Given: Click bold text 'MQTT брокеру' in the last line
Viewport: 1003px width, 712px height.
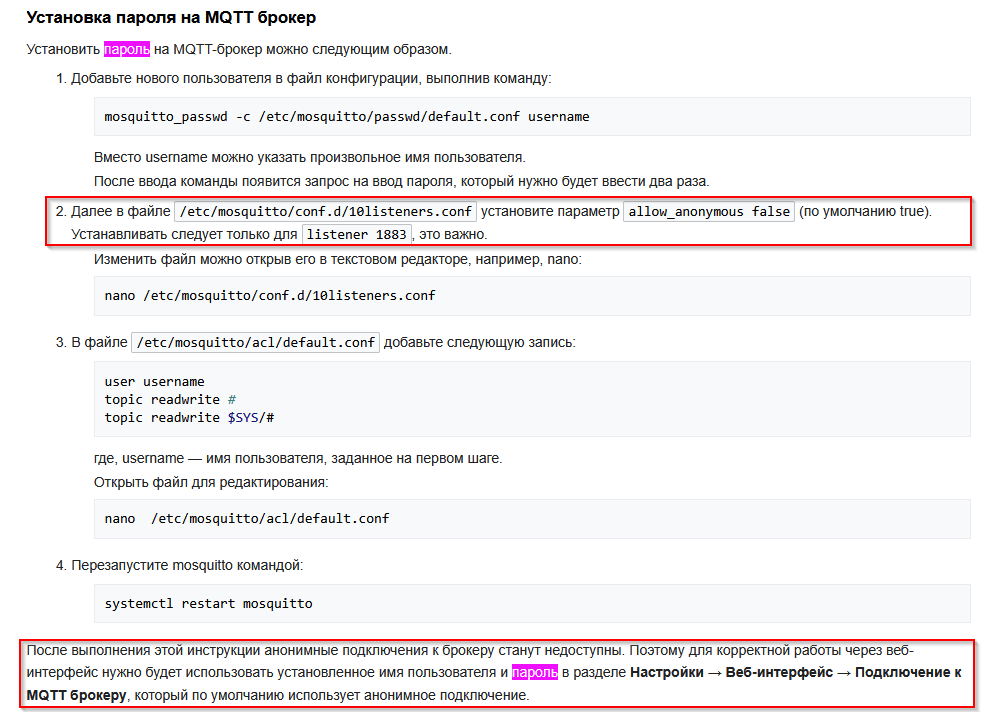Looking at the screenshot, I should pyautogui.click(x=76, y=695).
